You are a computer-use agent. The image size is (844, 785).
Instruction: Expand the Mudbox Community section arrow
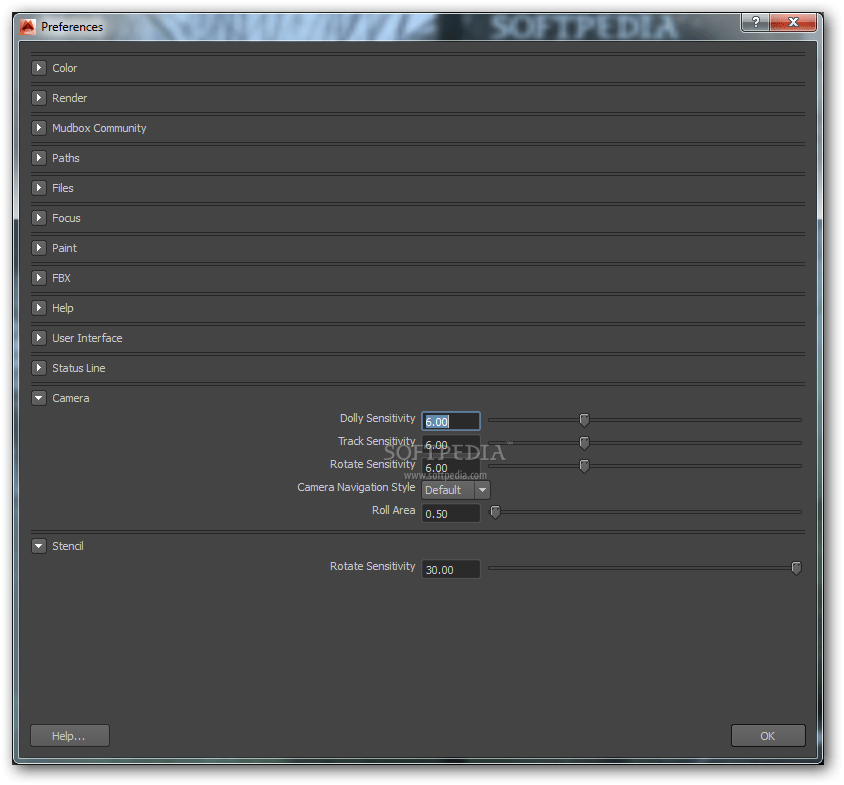click(39, 128)
